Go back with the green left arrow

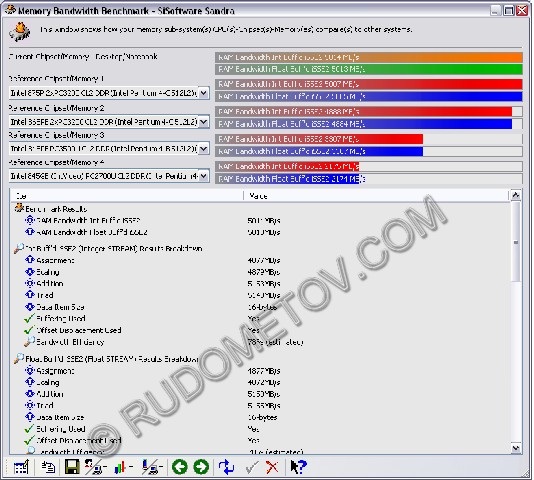179,467
